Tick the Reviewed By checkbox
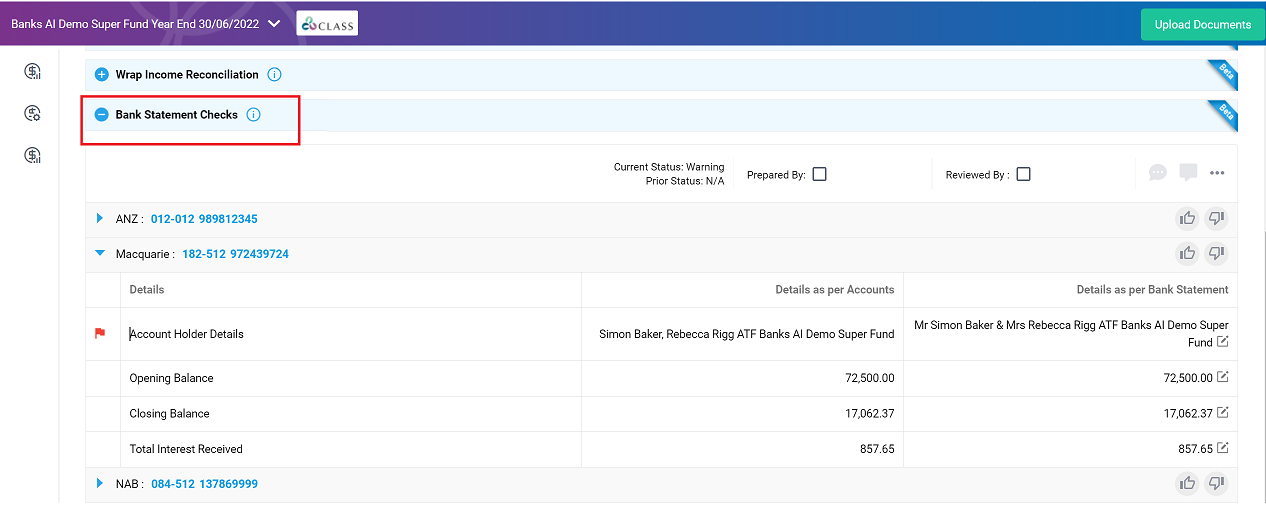The image size is (1266, 511). point(1023,174)
